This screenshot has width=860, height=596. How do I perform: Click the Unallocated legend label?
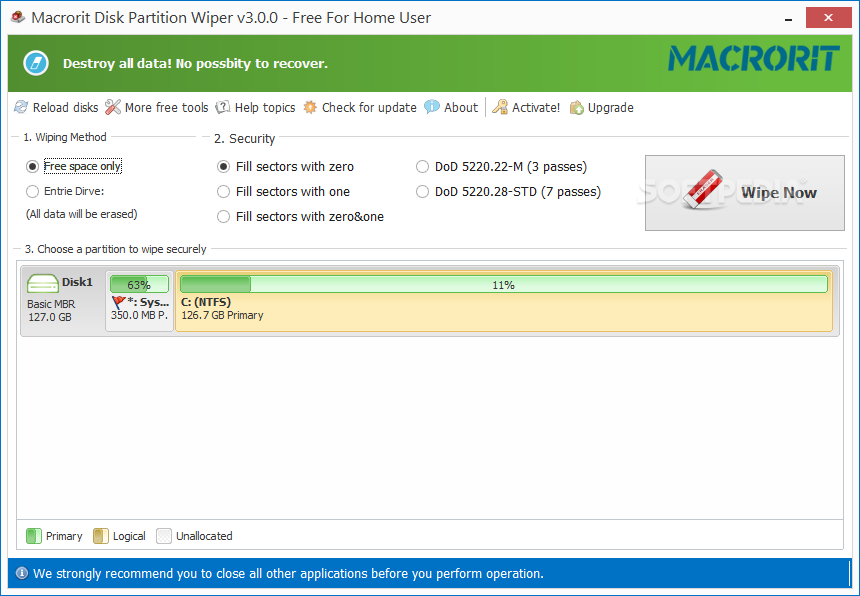[x=204, y=536]
